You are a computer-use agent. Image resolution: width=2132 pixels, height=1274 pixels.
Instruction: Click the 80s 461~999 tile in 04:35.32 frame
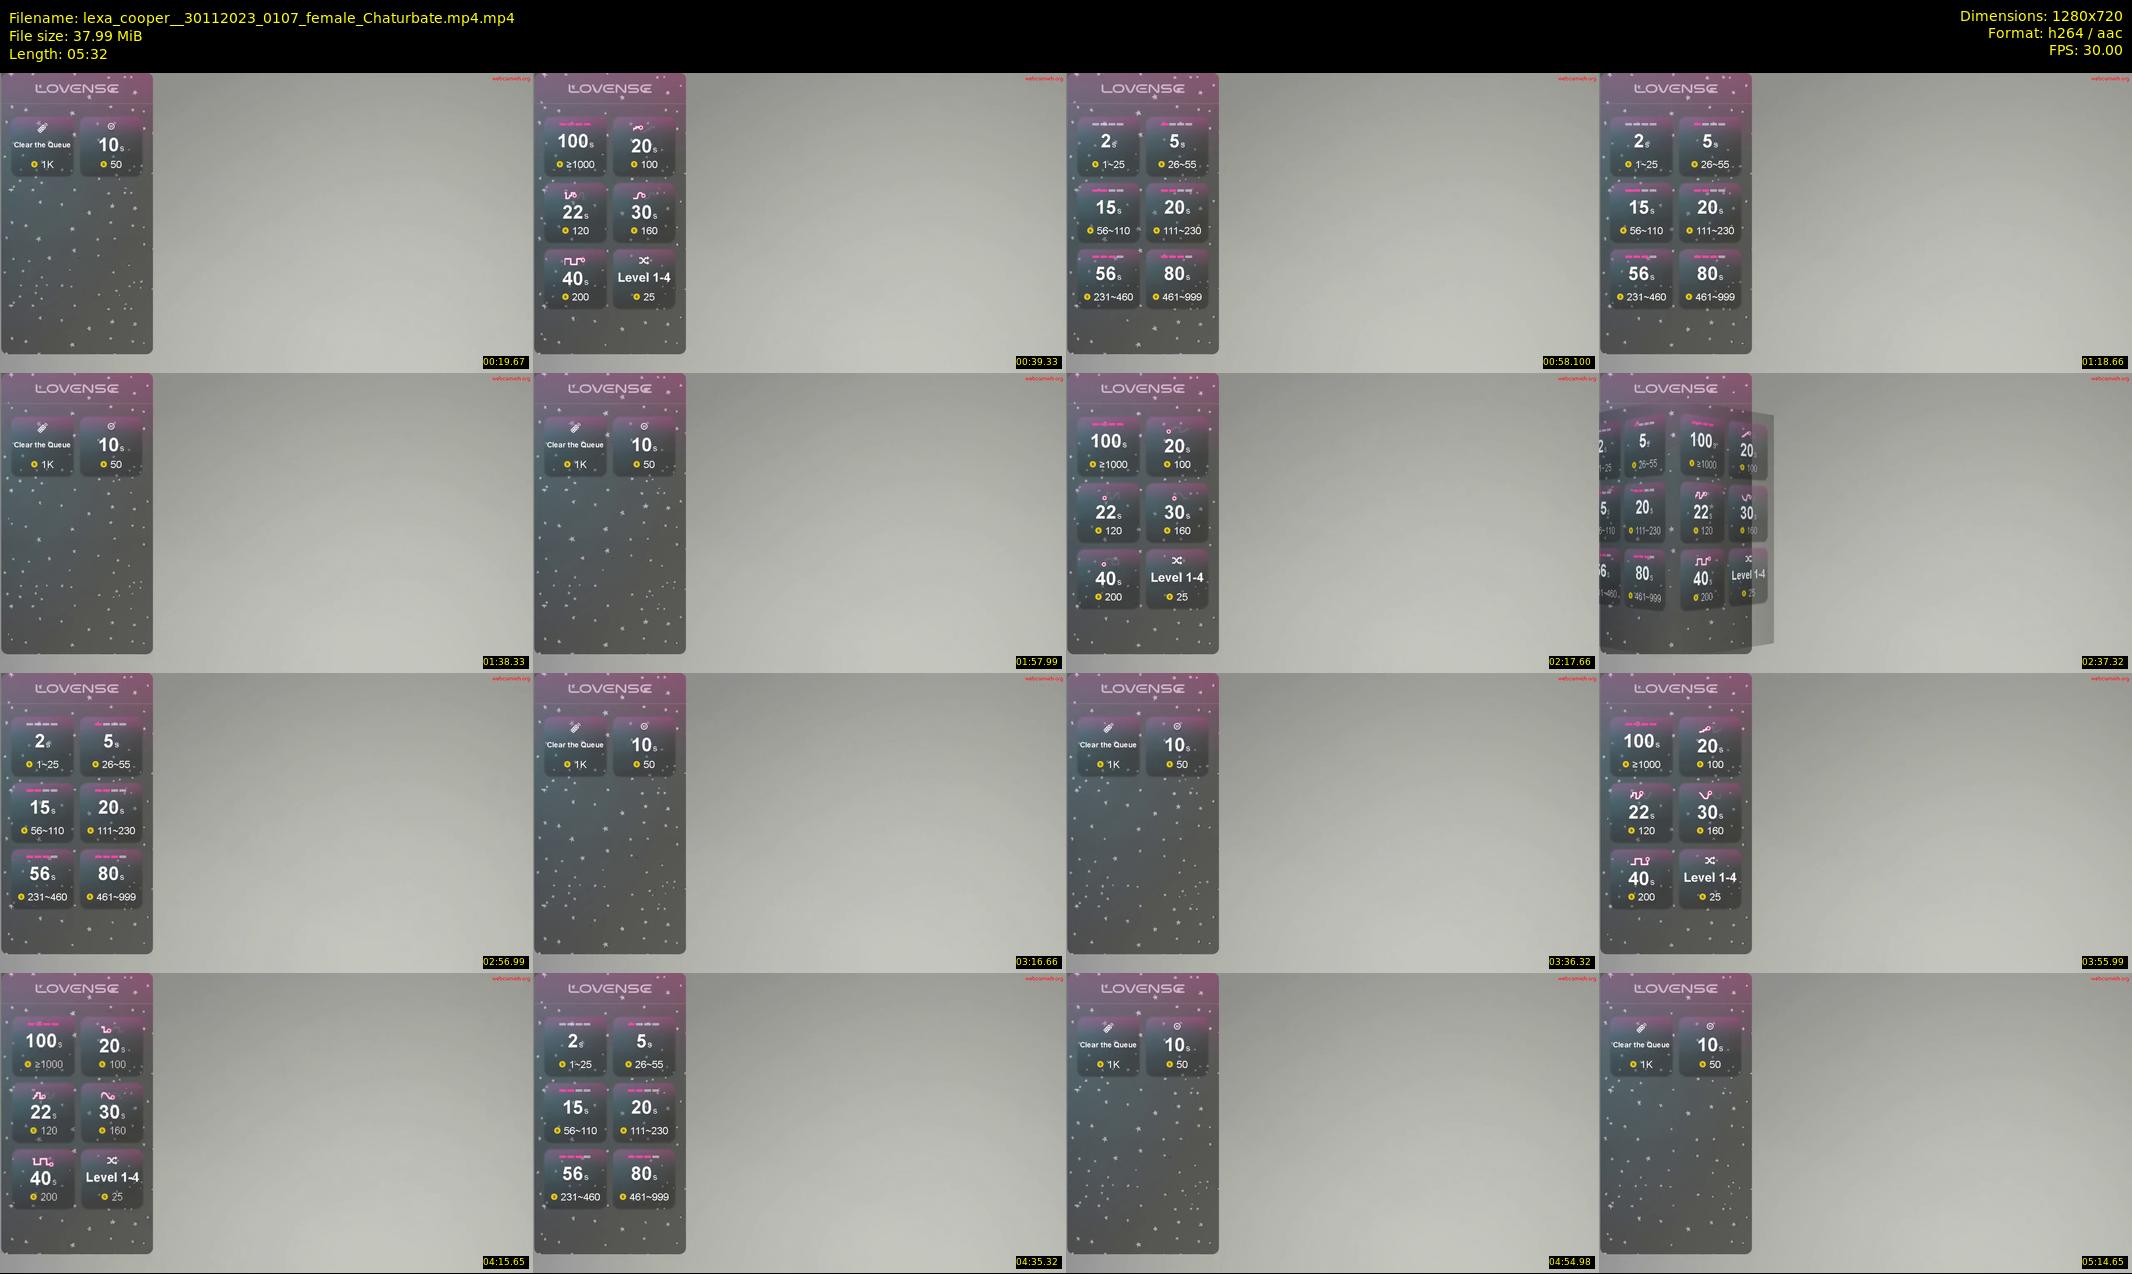click(x=644, y=1179)
